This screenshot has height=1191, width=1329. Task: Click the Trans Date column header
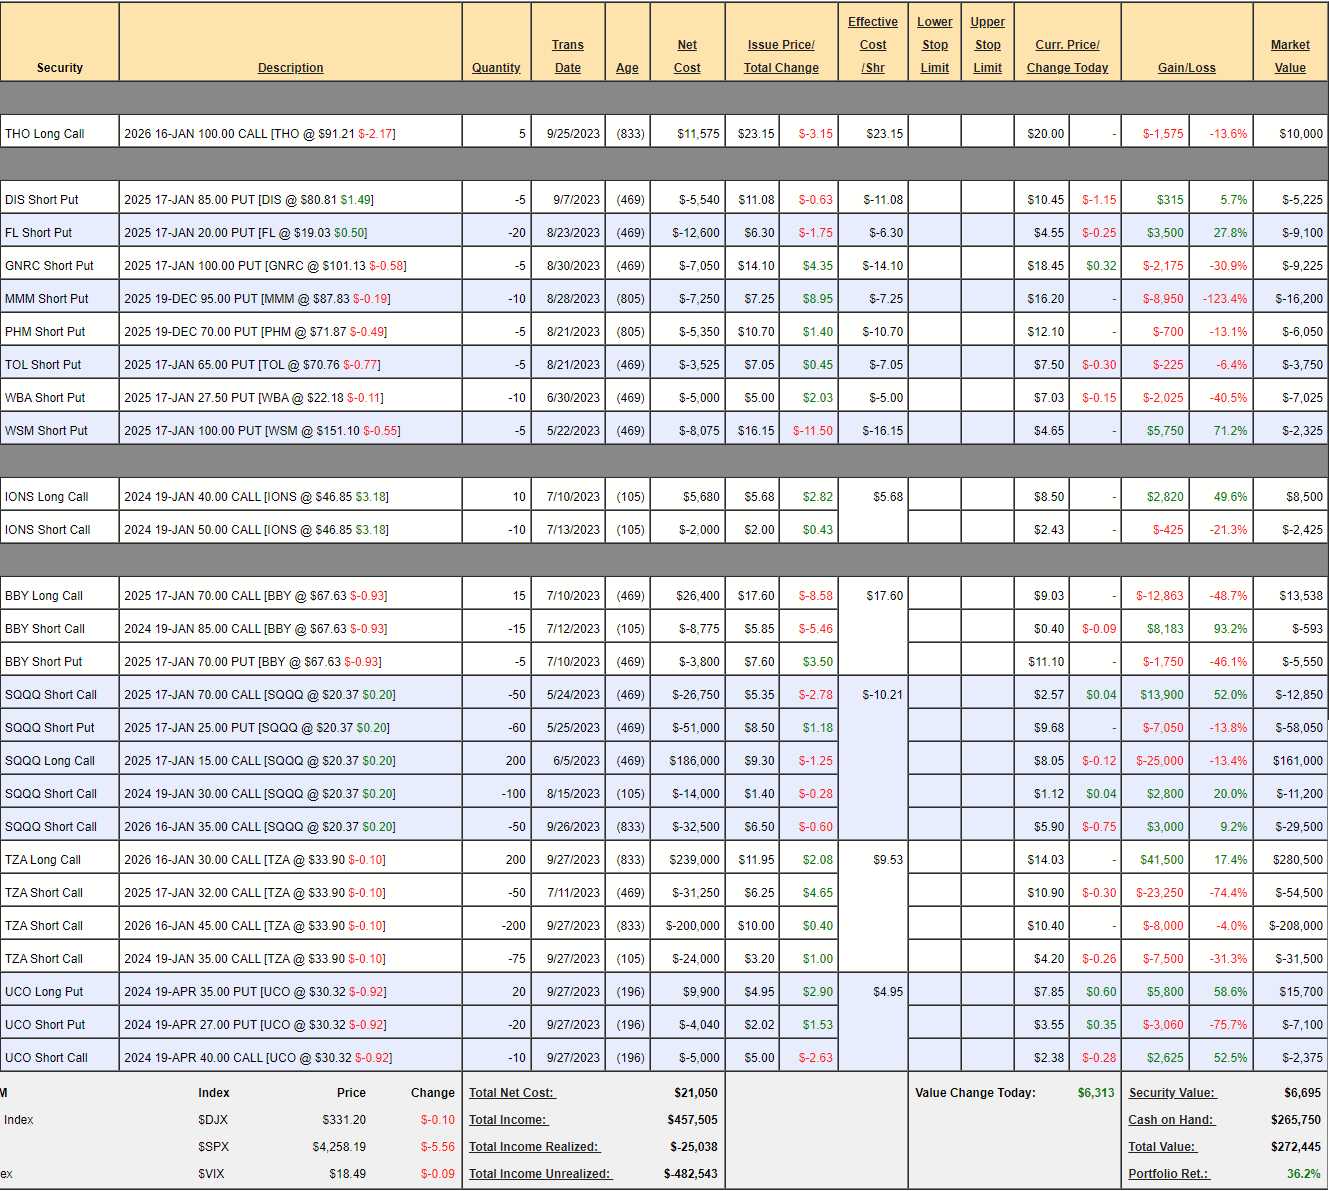click(567, 56)
